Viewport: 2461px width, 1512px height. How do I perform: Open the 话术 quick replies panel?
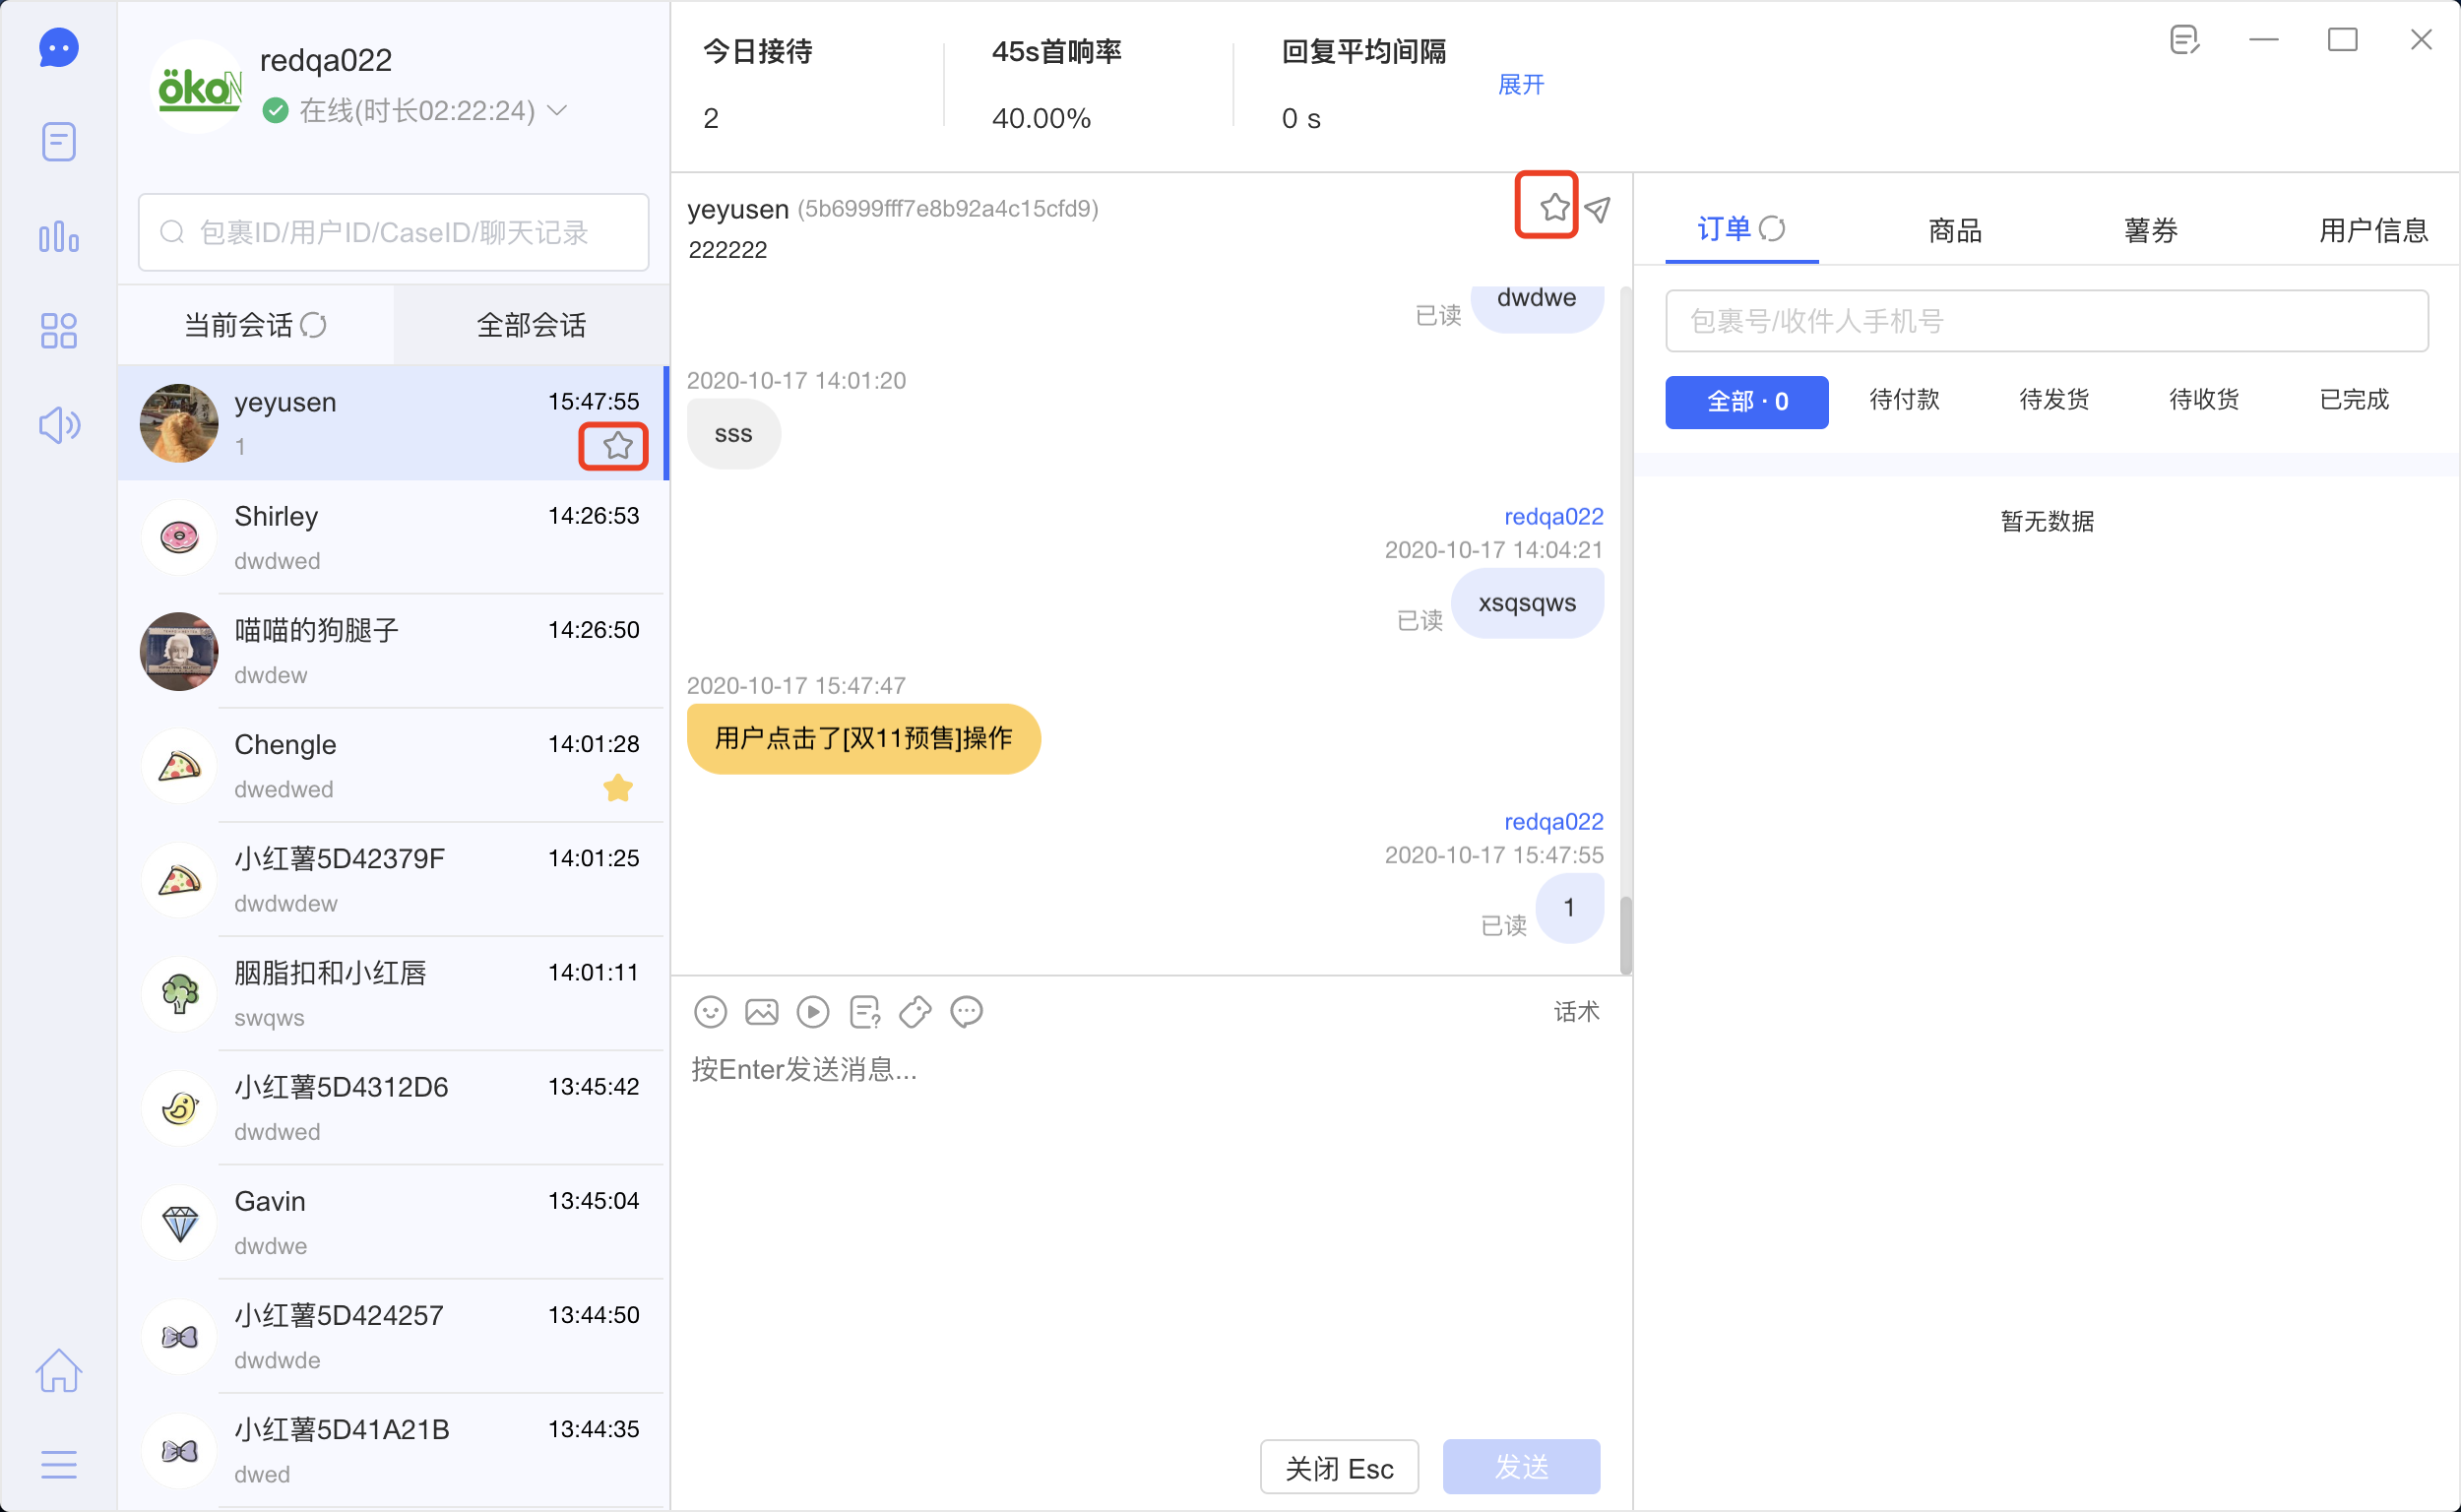pos(1576,1012)
